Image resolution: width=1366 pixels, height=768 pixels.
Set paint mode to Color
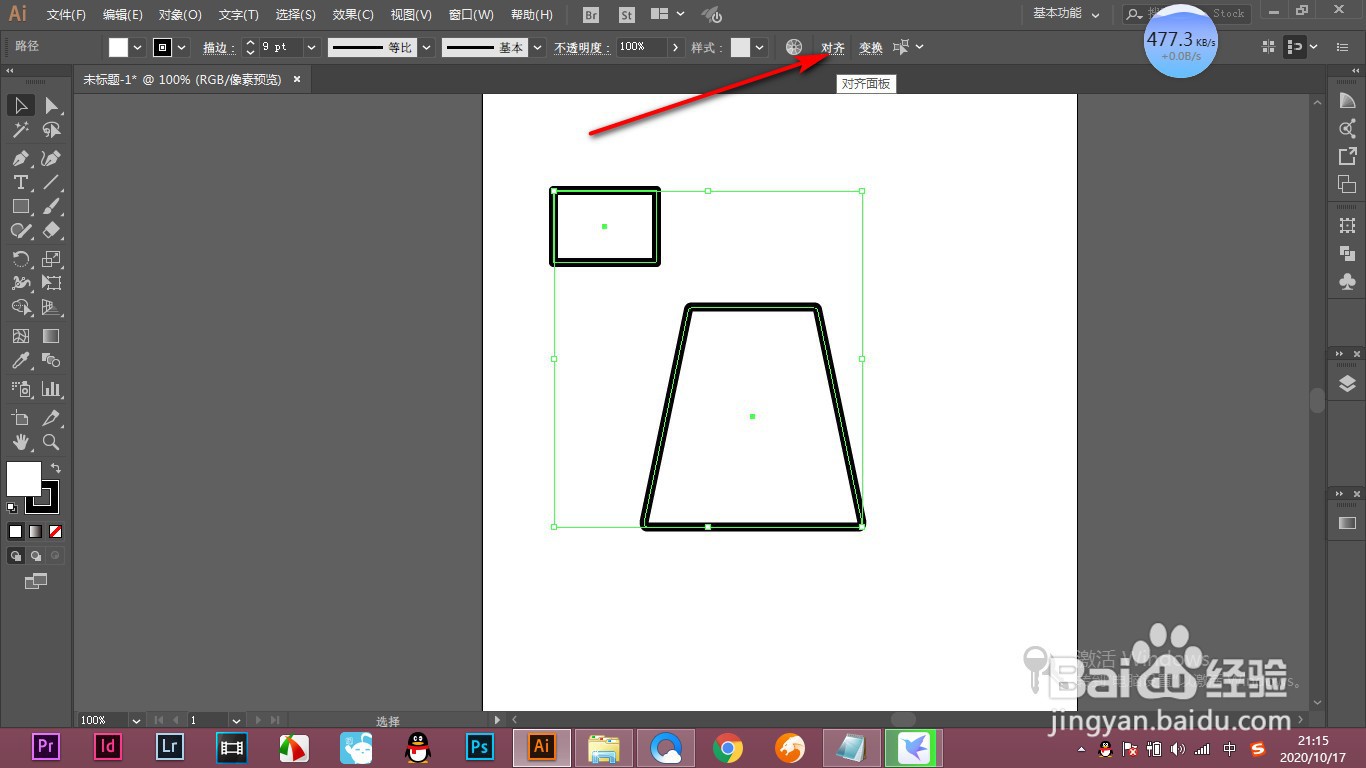coord(16,532)
